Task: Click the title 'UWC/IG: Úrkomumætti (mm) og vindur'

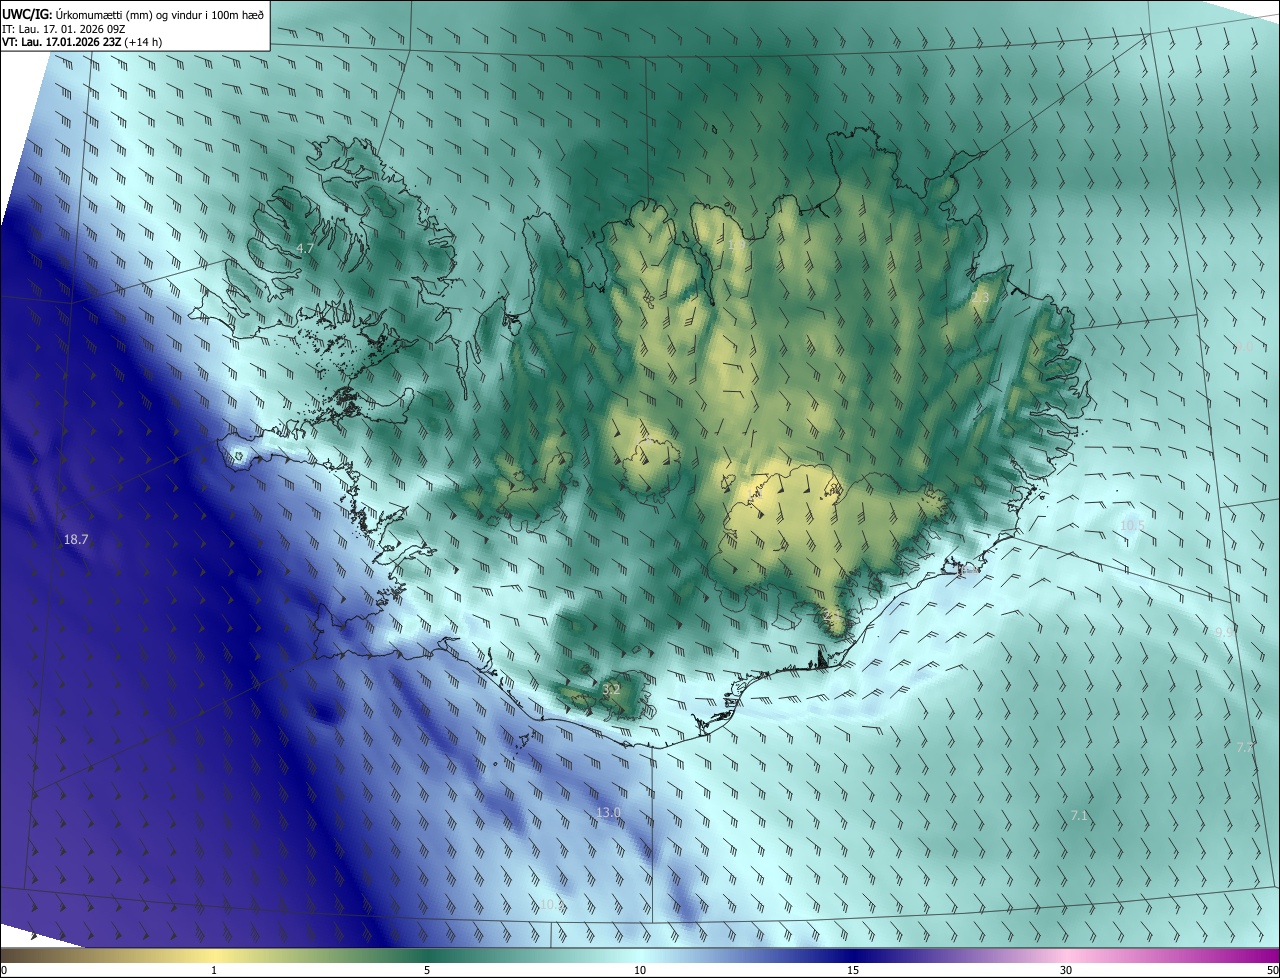Action: [x=133, y=13]
